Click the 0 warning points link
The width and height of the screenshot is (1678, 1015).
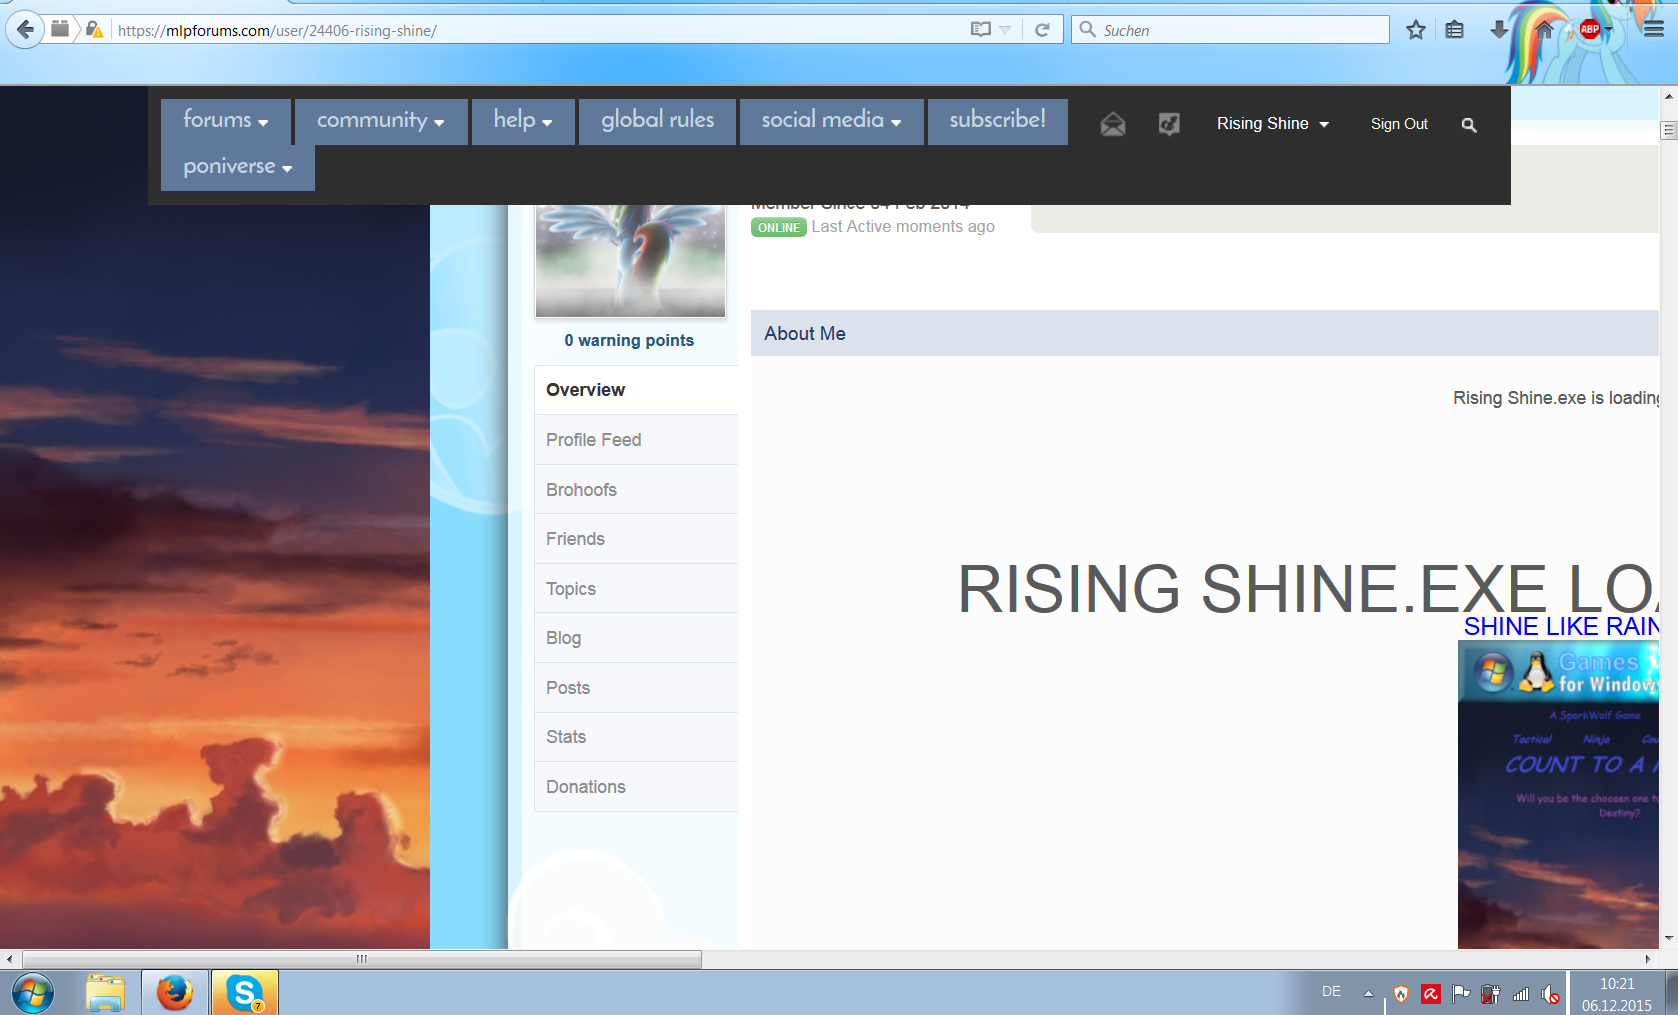coord(629,341)
